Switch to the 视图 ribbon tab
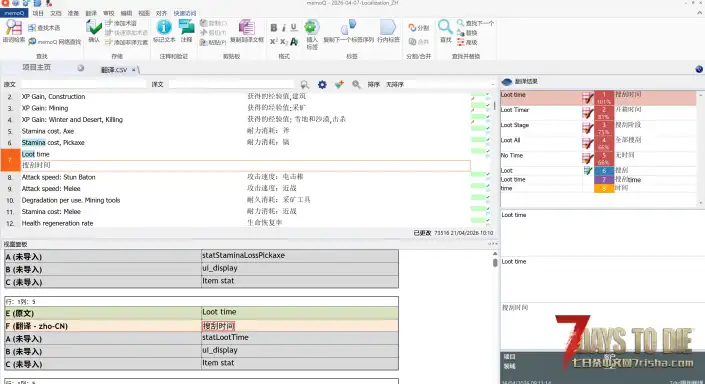The image size is (705, 384). pyautogui.click(x=144, y=13)
